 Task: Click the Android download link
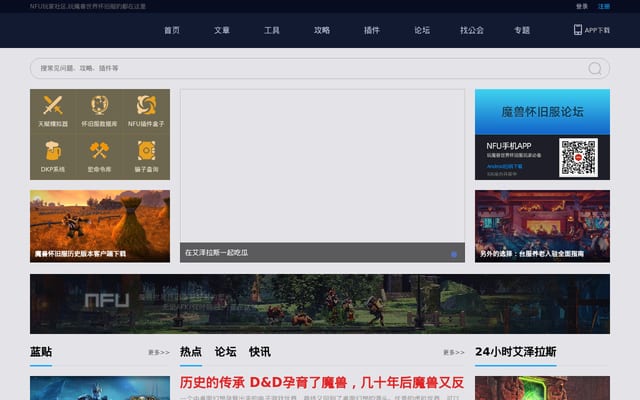(504, 167)
